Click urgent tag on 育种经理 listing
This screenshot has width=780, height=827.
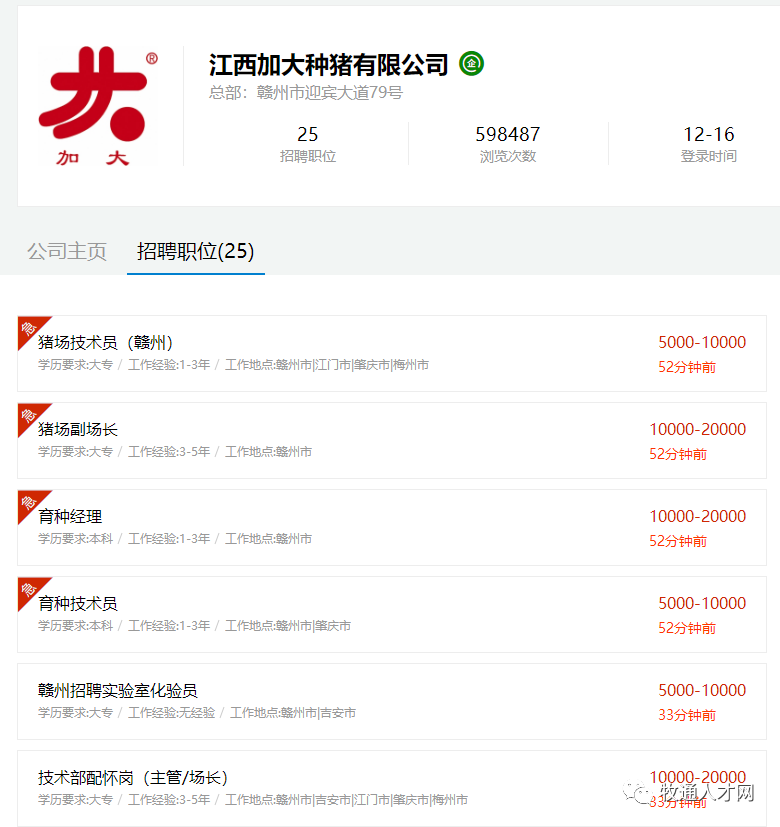(x=29, y=502)
